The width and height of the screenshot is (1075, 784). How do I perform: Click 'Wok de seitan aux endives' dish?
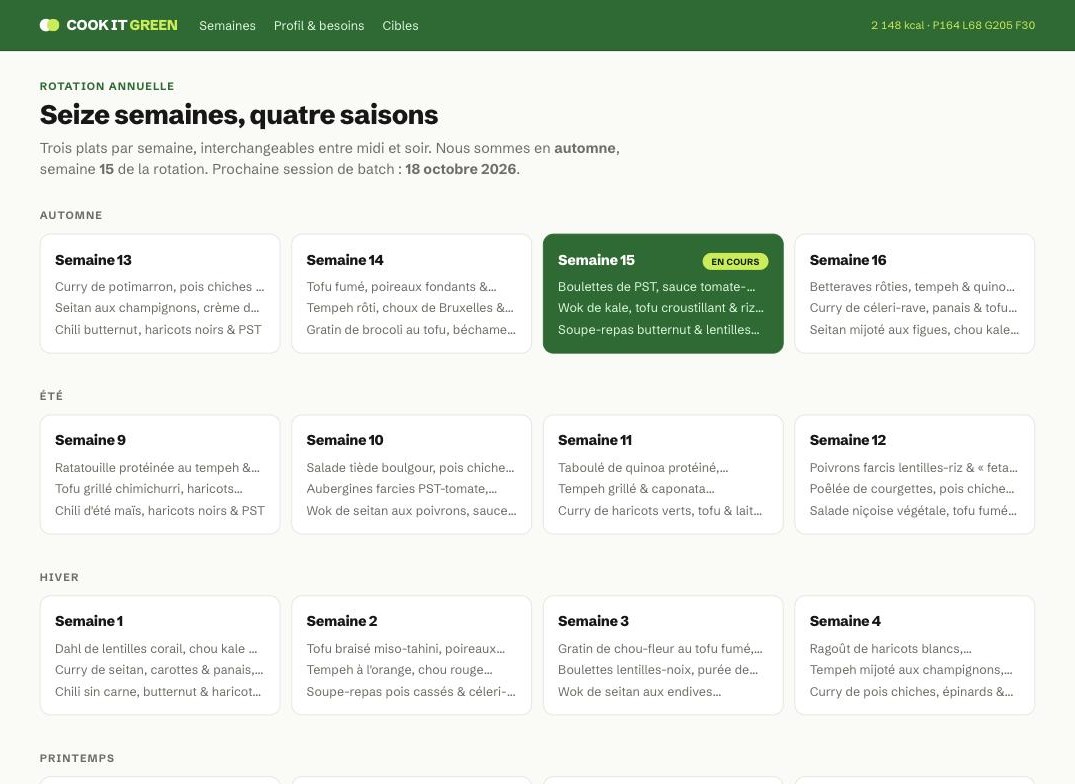click(640, 691)
